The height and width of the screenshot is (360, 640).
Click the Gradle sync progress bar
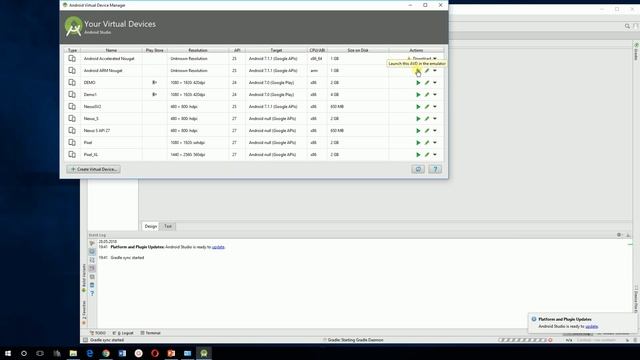[522, 340]
